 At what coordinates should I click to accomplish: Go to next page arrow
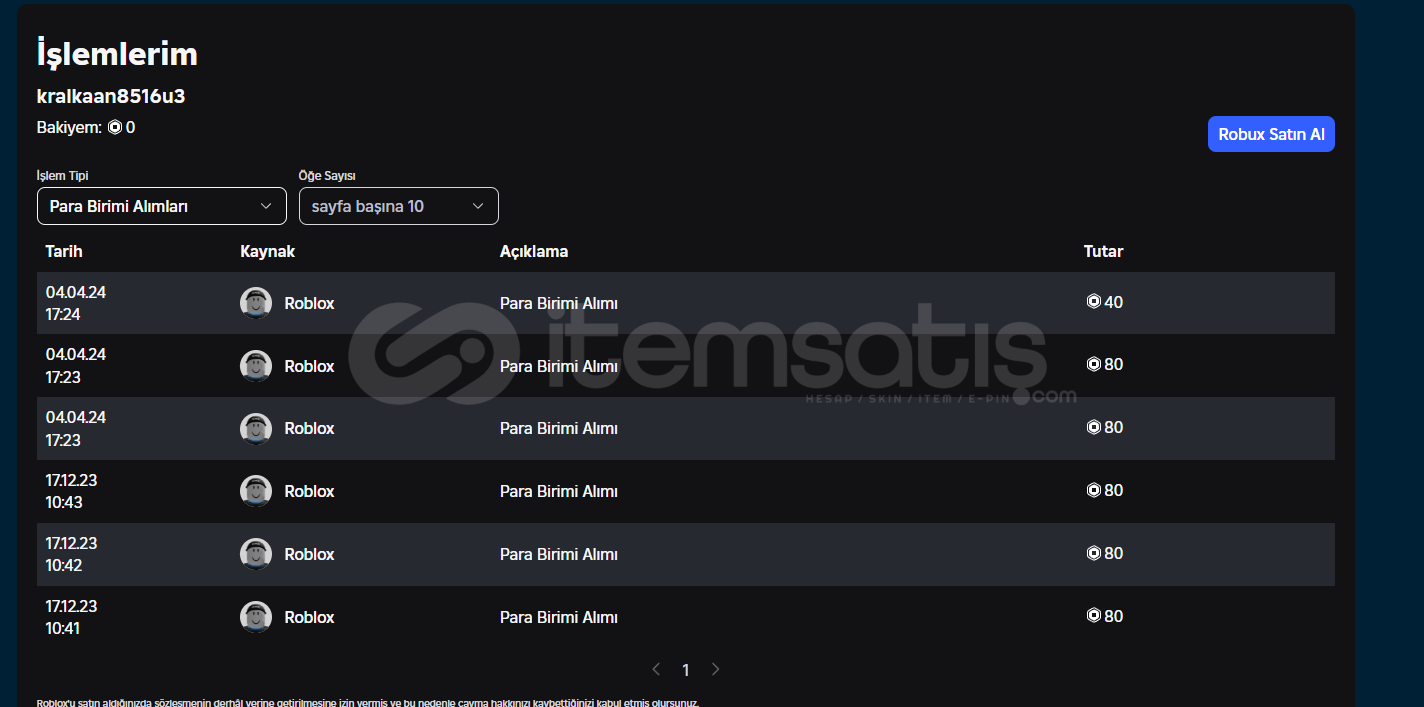click(x=715, y=669)
